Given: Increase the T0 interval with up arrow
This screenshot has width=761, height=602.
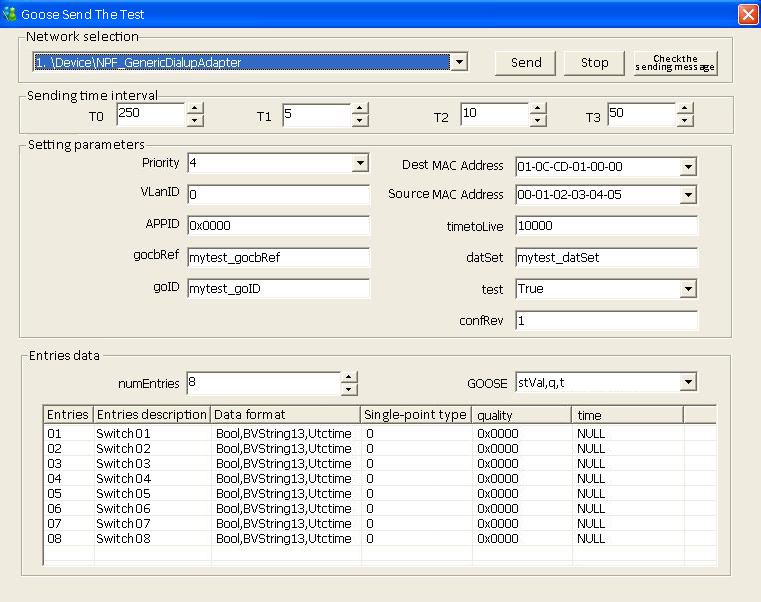Looking at the screenshot, I should pyautogui.click(x=195, y=109).
